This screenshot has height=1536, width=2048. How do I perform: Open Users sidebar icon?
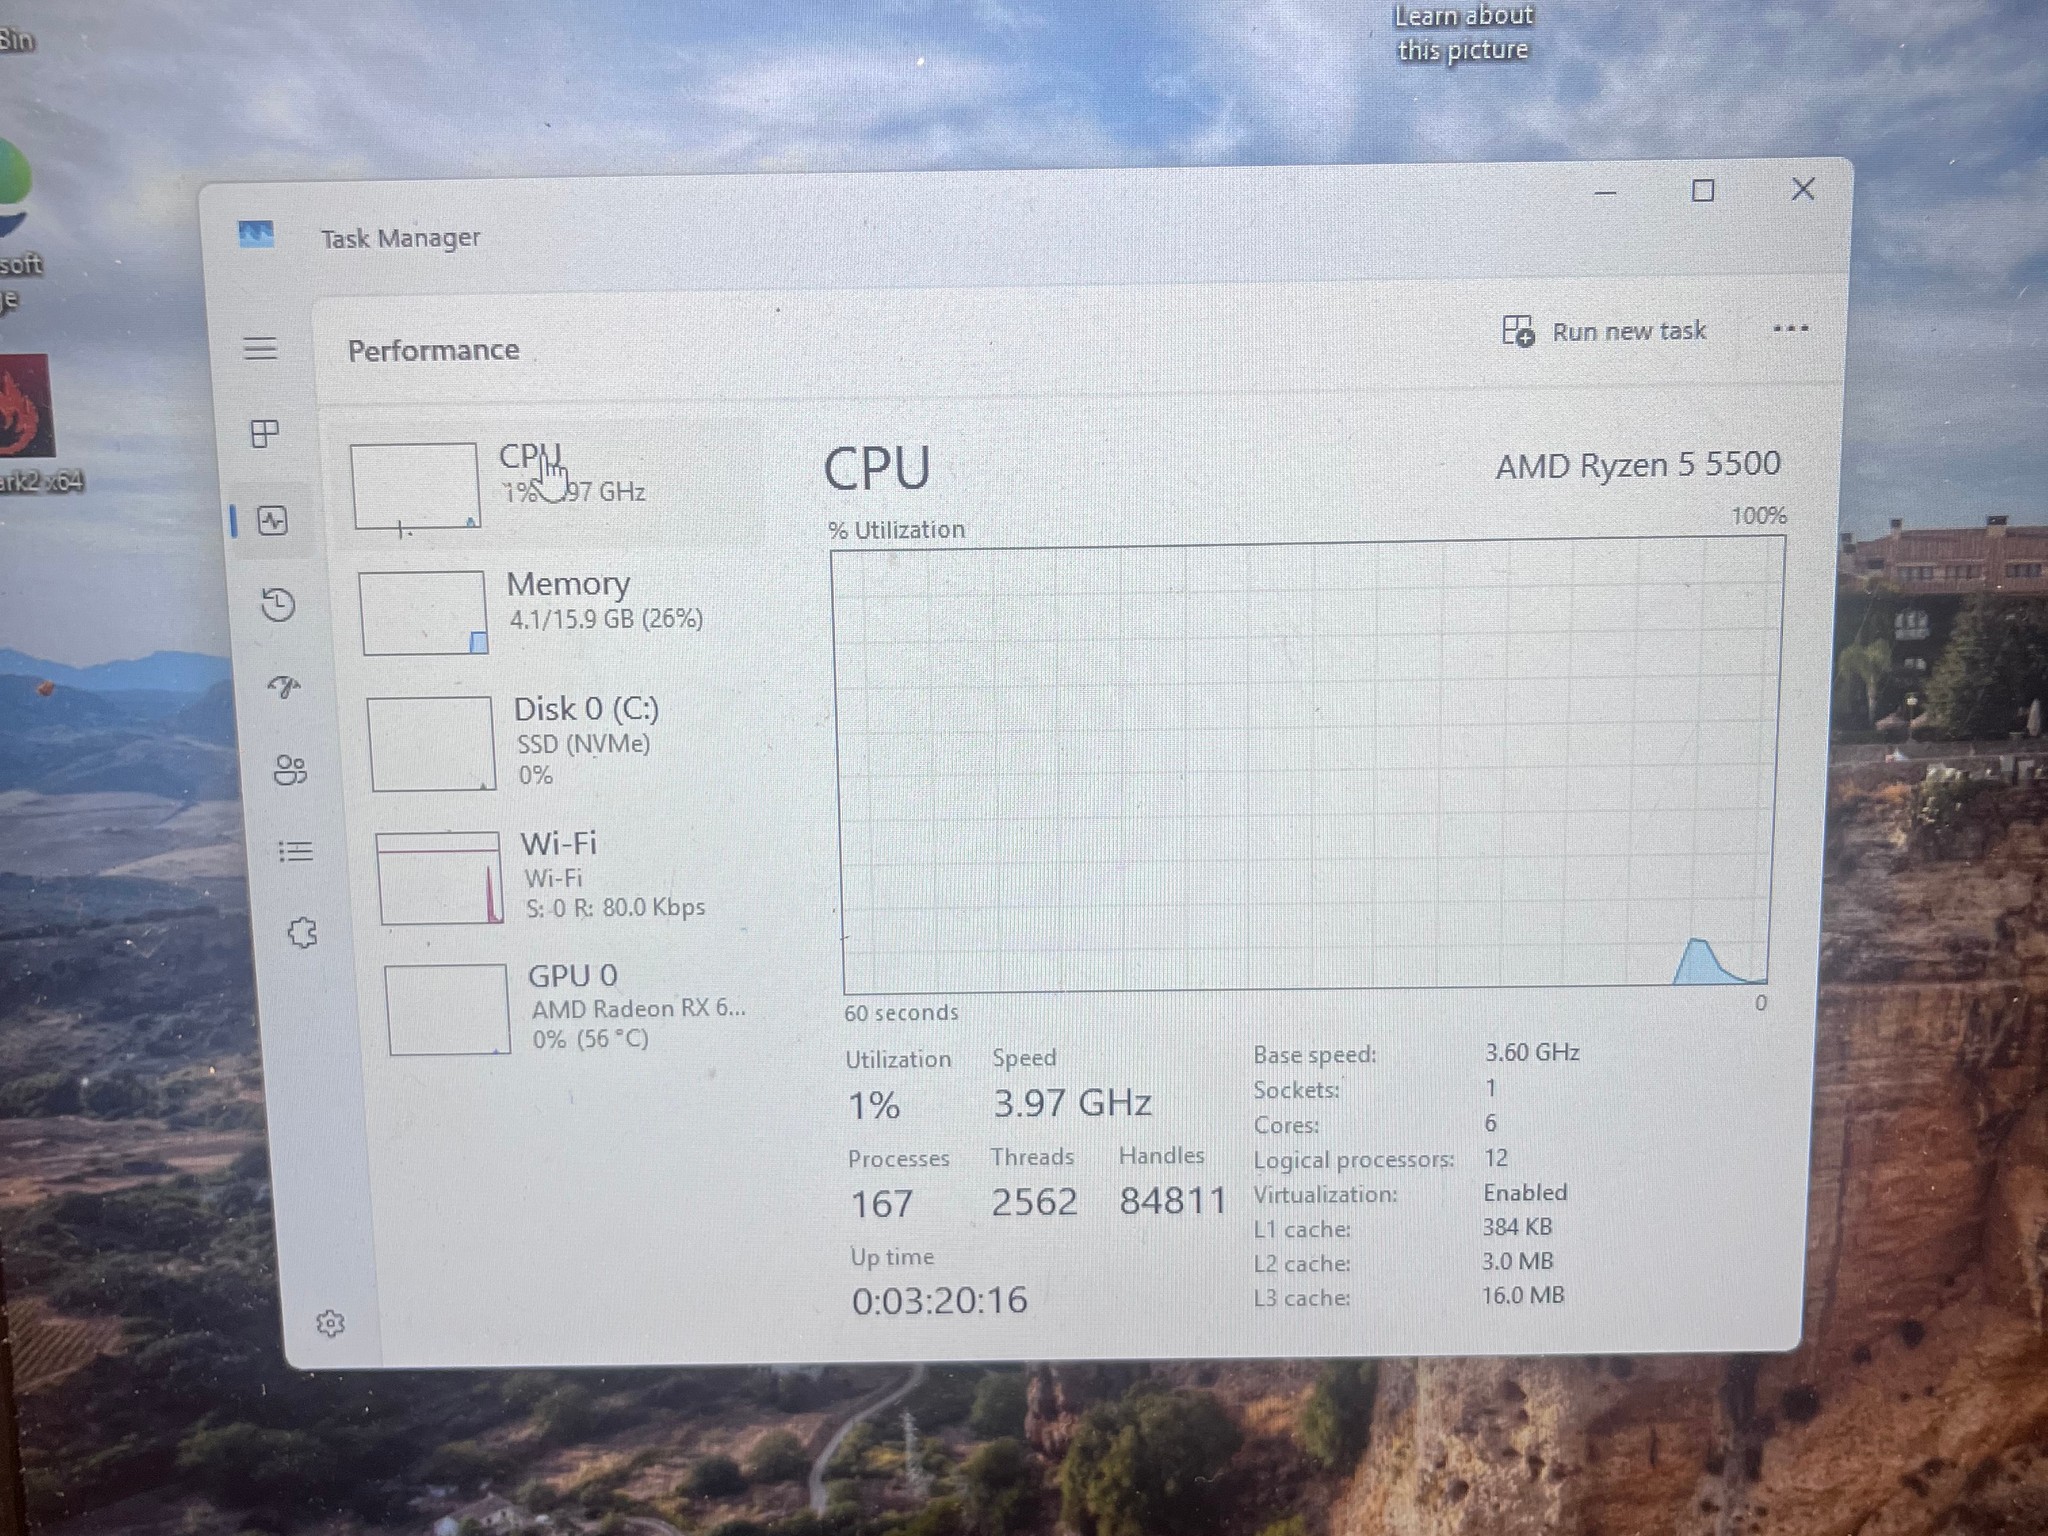290,770
